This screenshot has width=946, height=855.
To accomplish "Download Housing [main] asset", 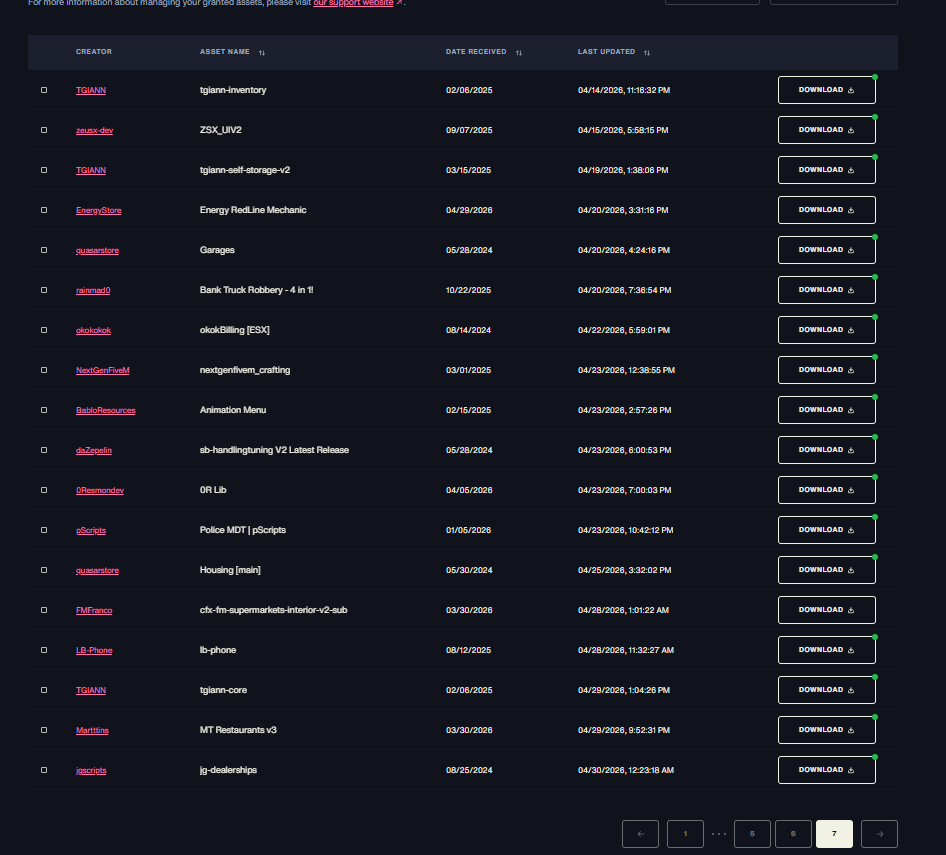I will pos(827,570).
